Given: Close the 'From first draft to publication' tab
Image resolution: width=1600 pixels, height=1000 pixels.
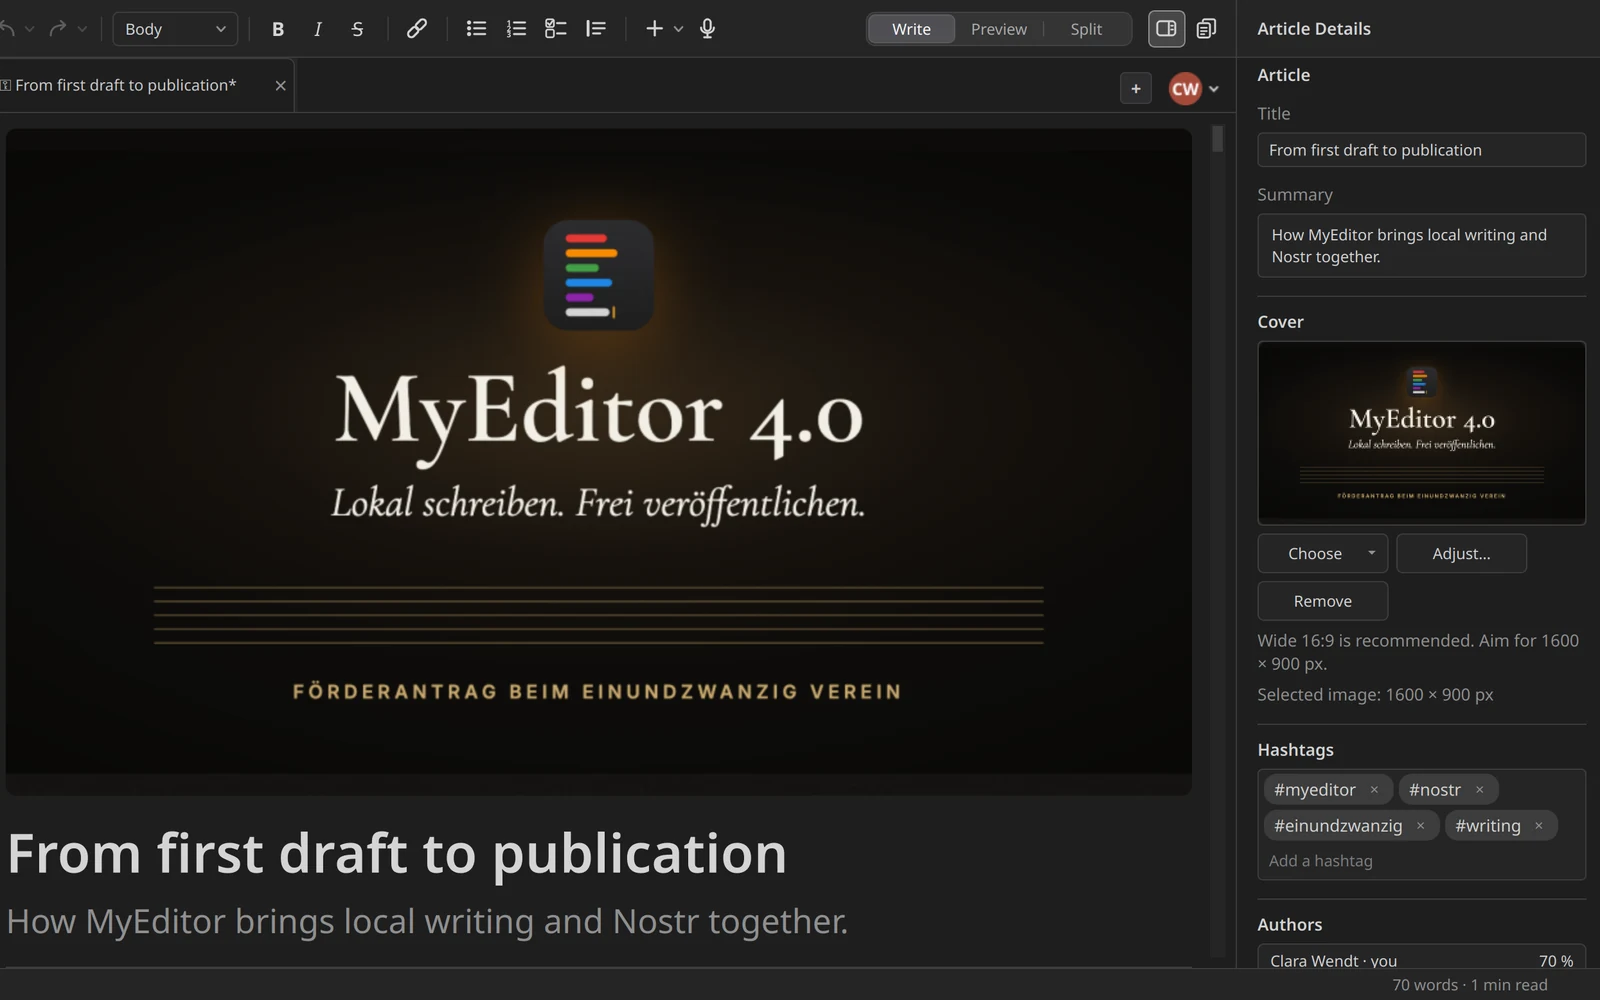Looking at the screenshot, I should coord(280,86).
